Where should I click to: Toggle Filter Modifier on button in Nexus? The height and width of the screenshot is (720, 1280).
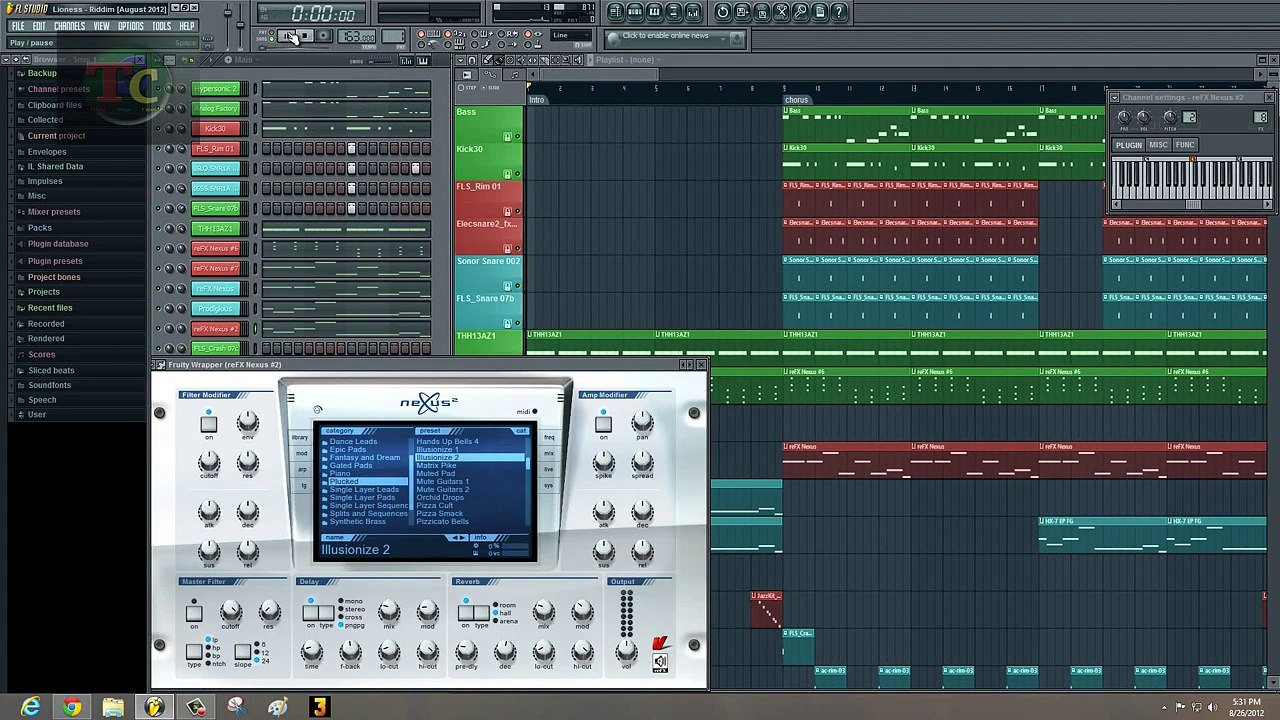(208, 424)
